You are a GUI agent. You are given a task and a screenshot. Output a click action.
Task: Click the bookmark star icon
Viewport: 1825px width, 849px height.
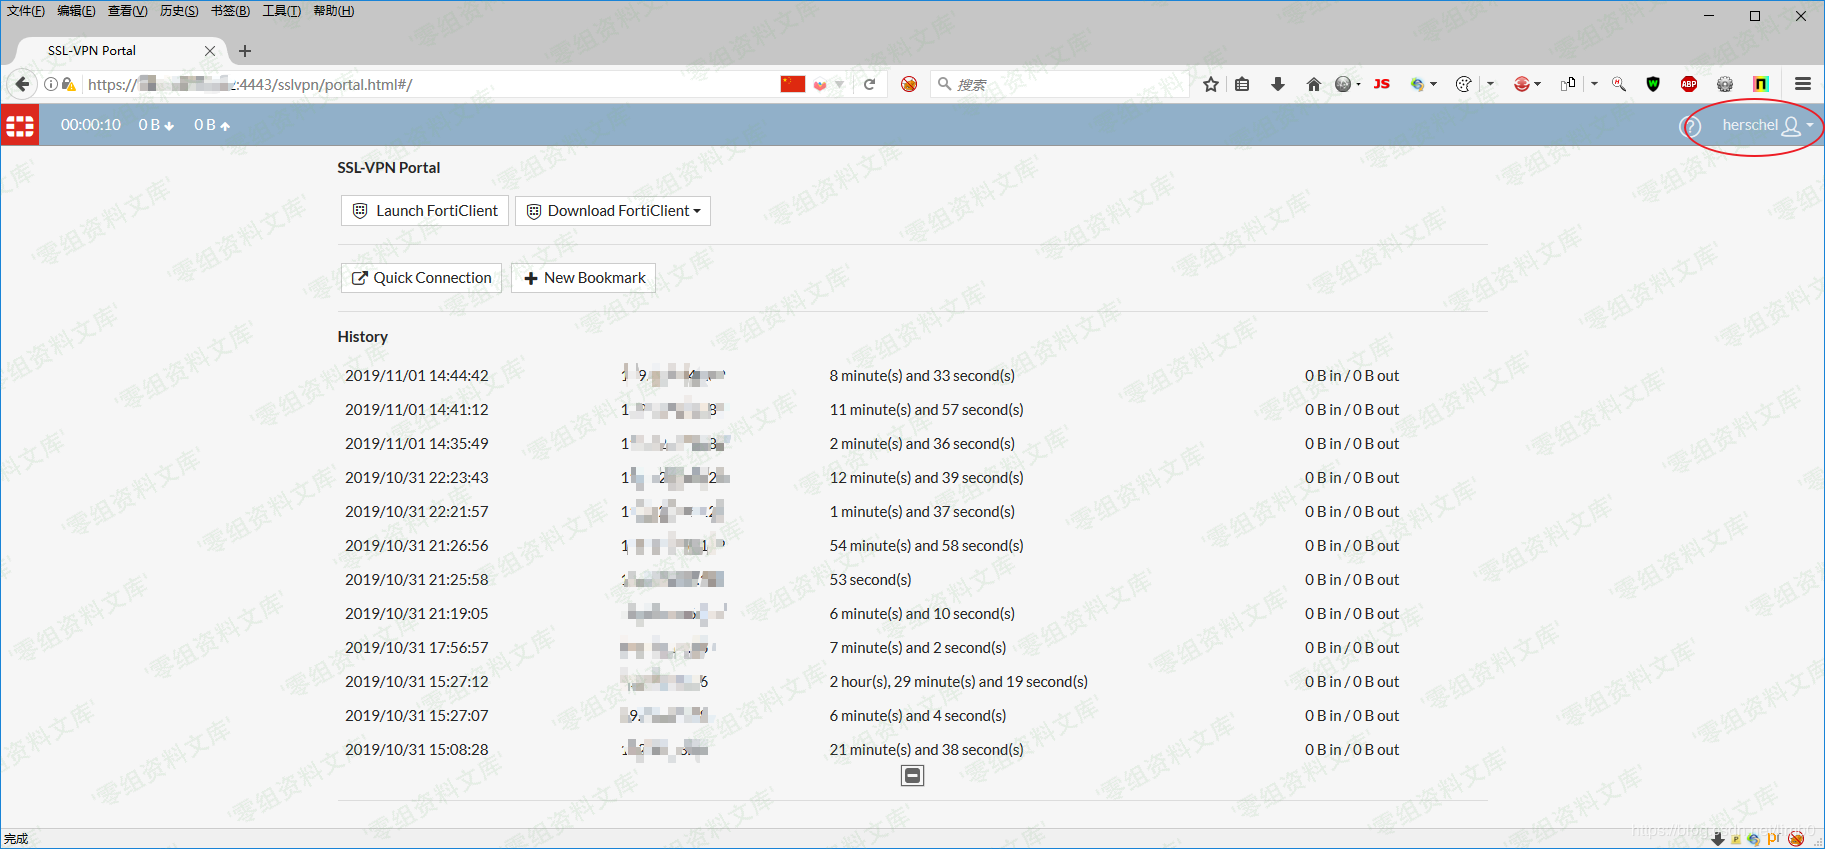pyautogui.click(x=1211, y=84)
